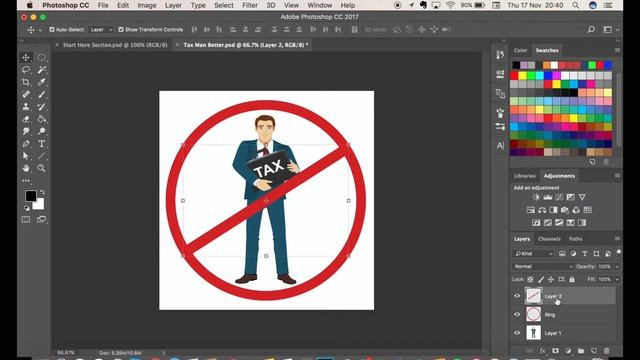Toggle lock all padlock icon
This screenshot has width=640, height=360.
pos(572,280)
